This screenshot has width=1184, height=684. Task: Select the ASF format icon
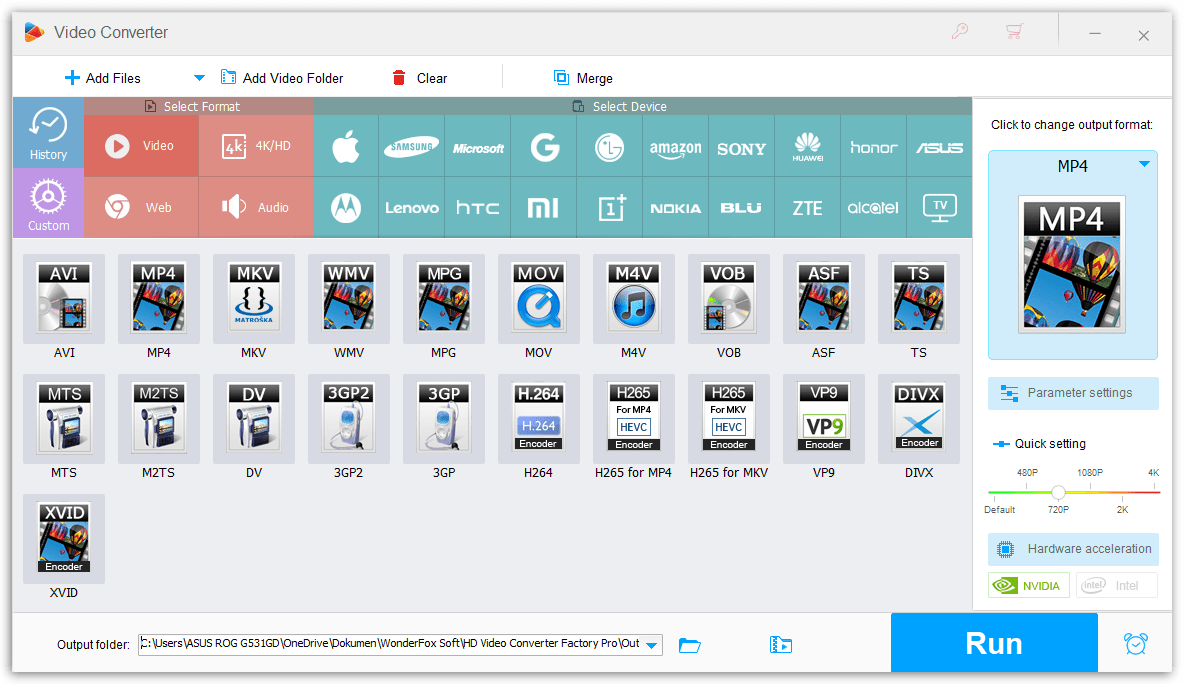(824, 299)
